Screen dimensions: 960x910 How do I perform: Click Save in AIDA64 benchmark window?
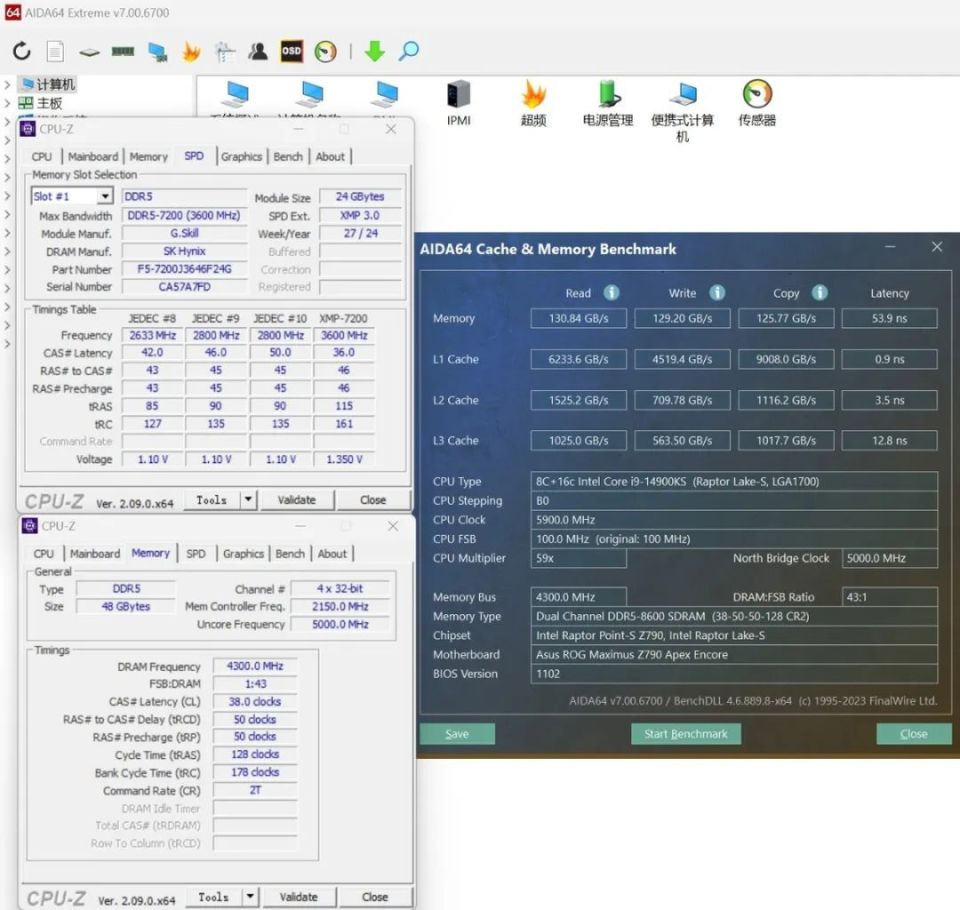click(x=457, y=734)
